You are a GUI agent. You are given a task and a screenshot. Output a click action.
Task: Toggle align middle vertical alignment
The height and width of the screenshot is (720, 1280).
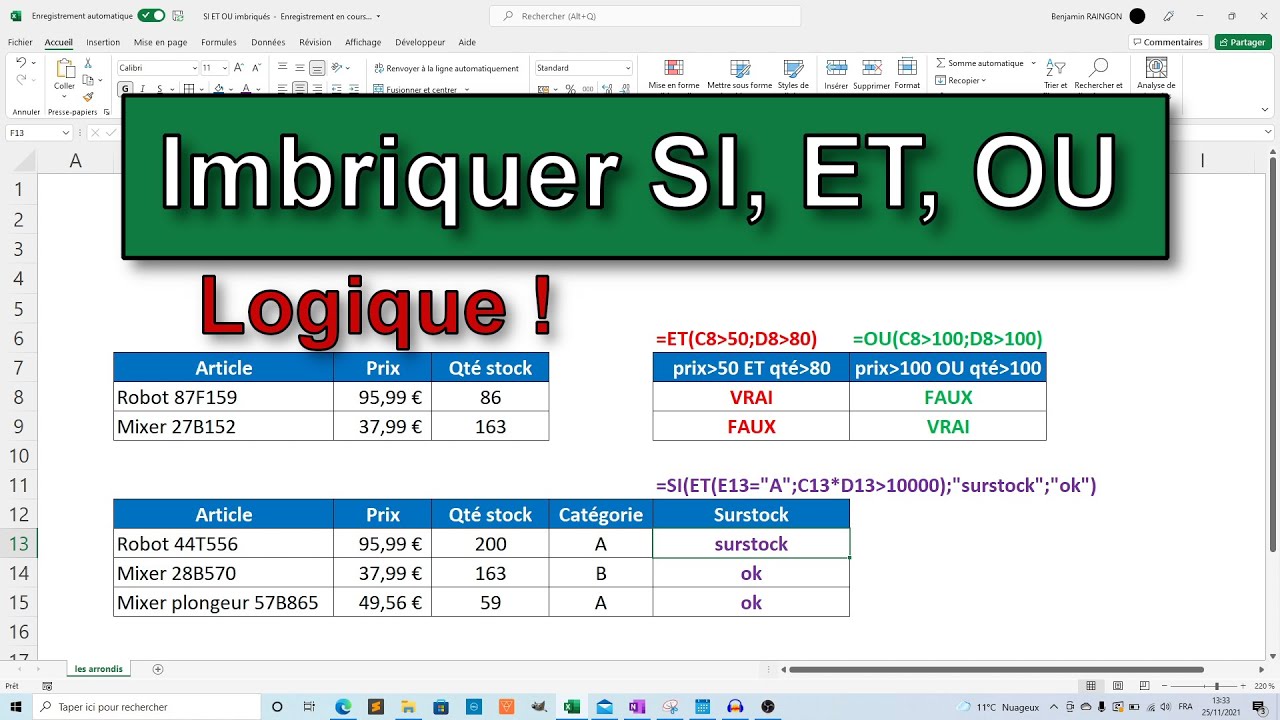[x=300, y=68]
